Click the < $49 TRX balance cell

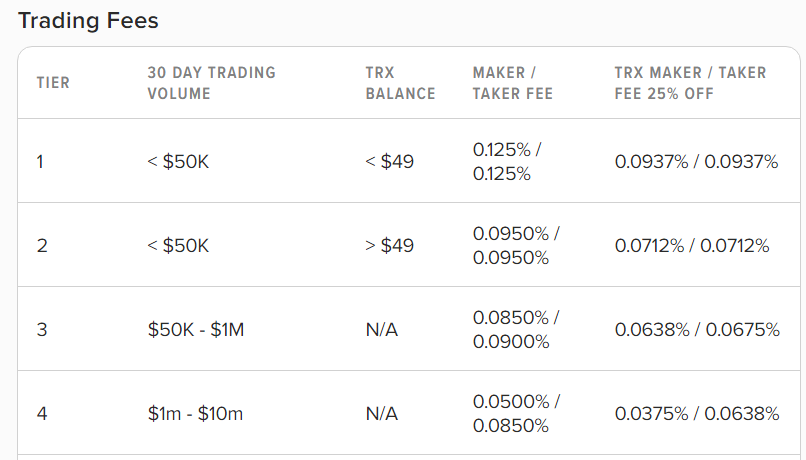click(x=390, y=162)
